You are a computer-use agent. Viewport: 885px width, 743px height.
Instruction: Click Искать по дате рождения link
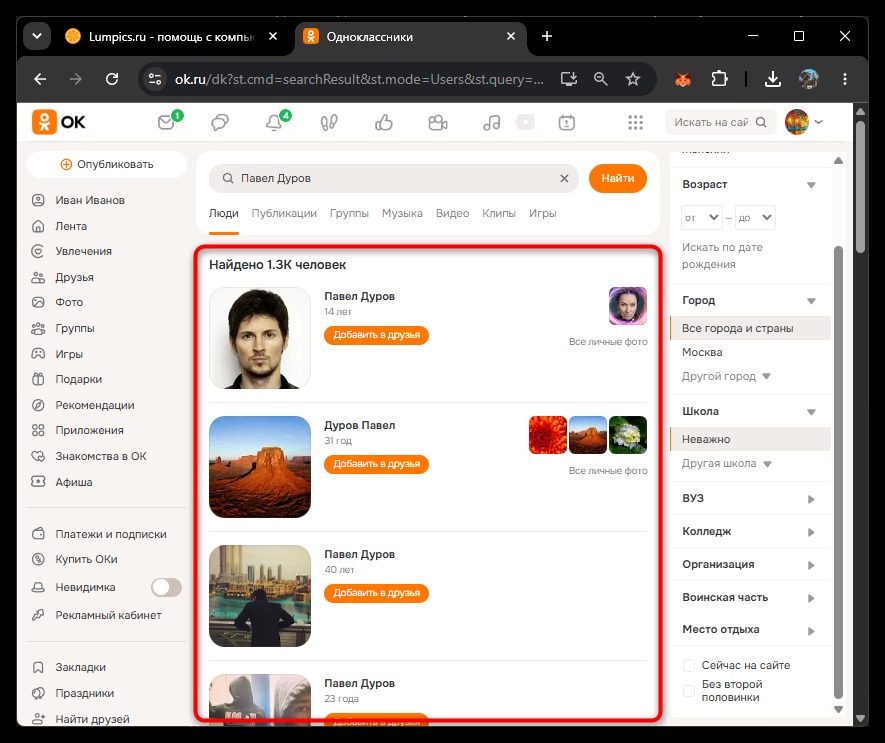(x=722, y=256)
